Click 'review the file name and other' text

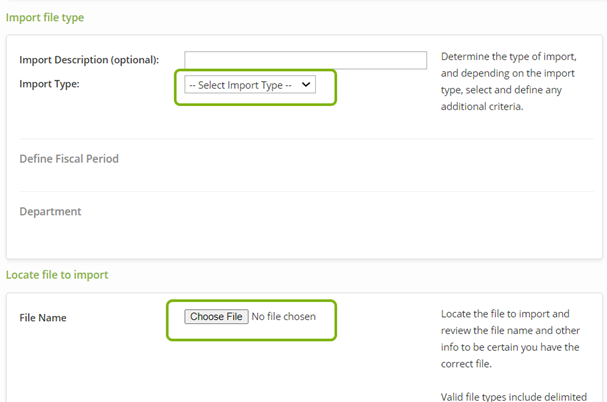(511, 330)
